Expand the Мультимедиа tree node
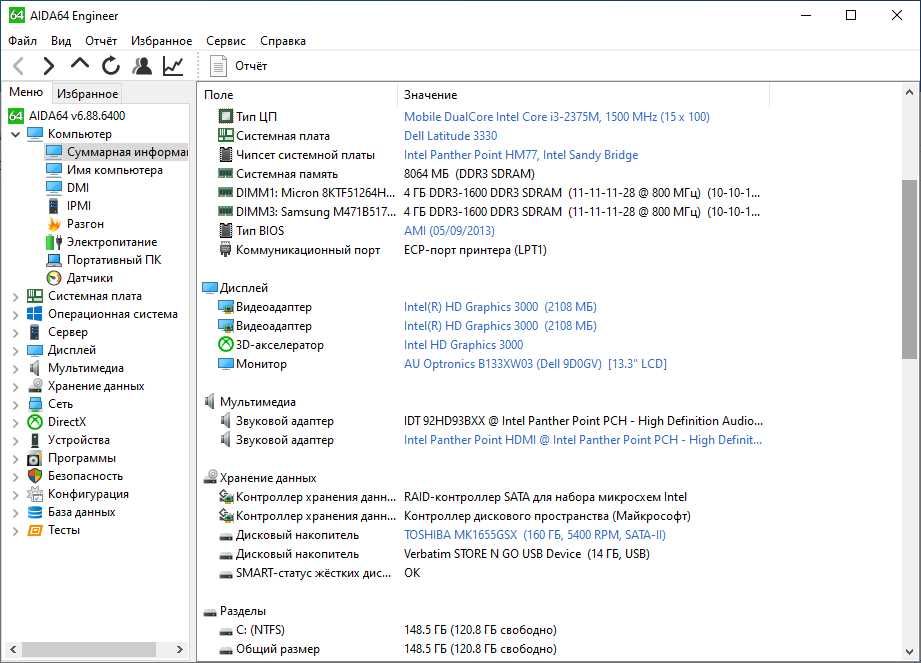 coord(16,369)
